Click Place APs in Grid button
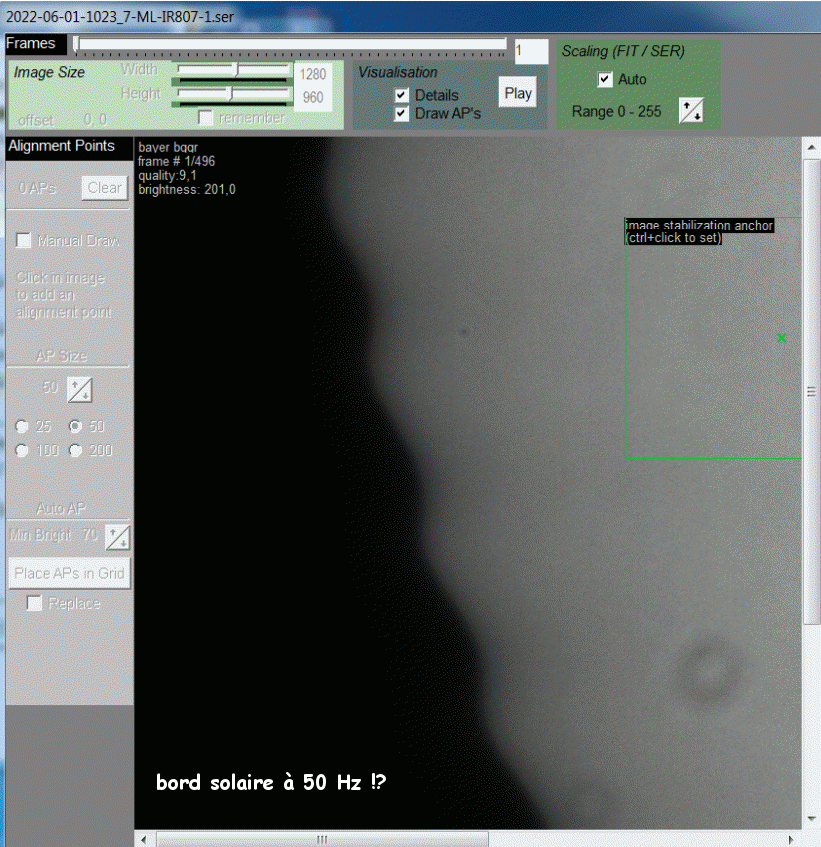821x847 pixels. pyautogui.click(x=70, y=574)
